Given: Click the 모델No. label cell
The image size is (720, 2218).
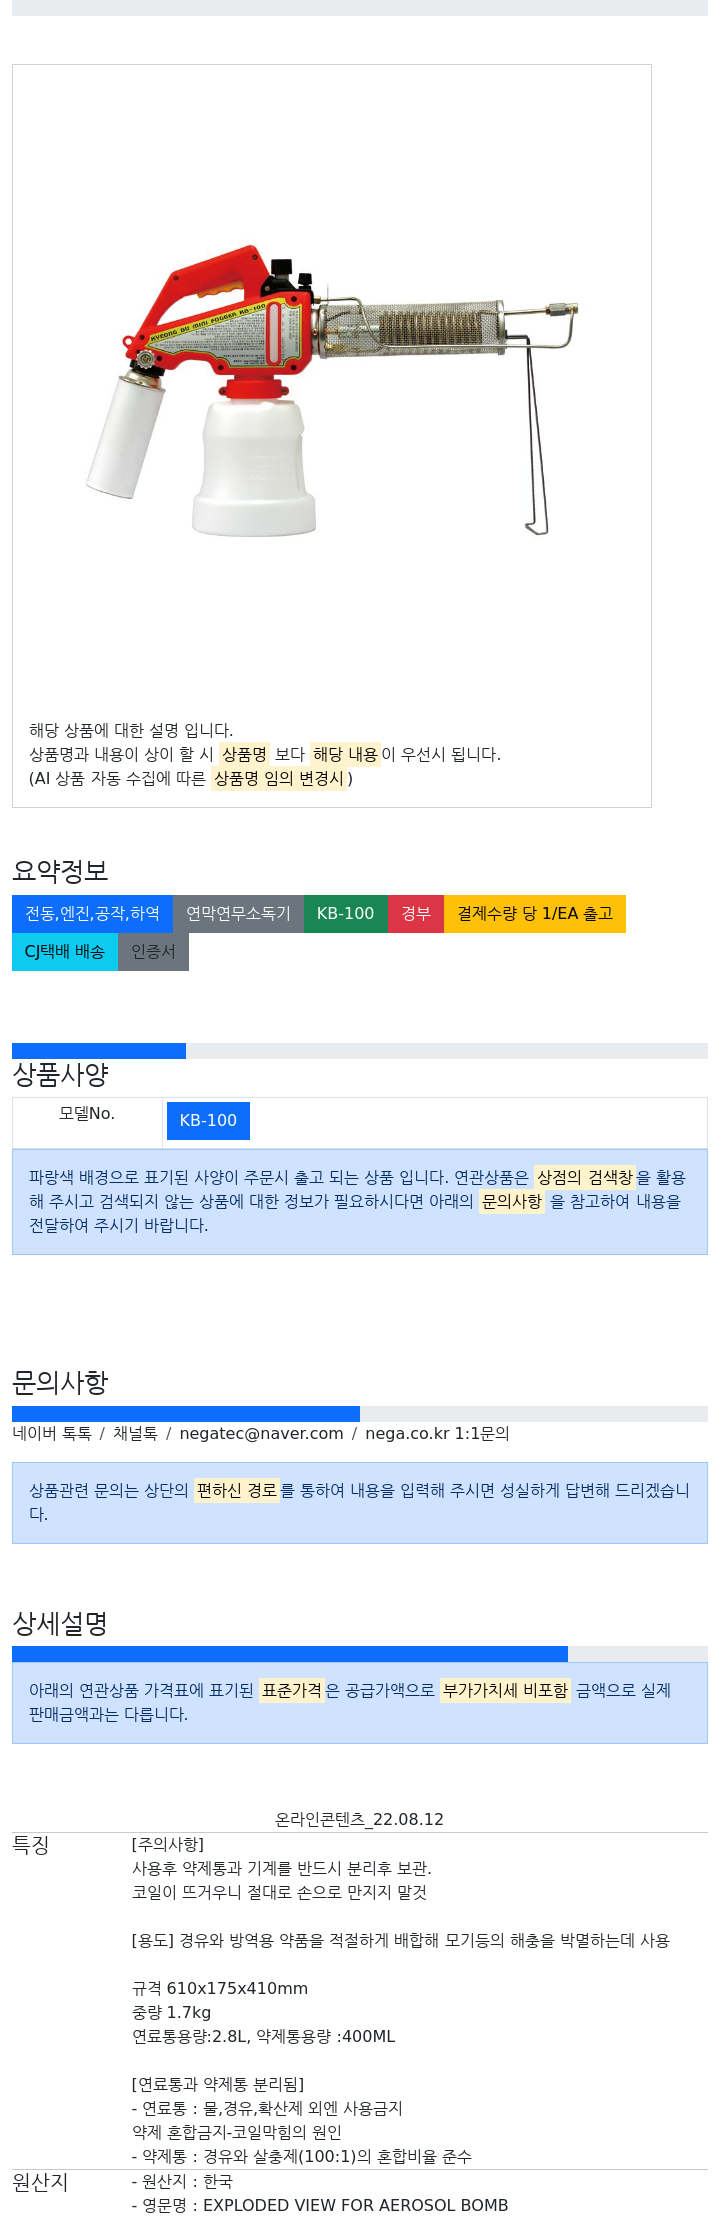Looking at the screenshot, I should pos(87,1114).
